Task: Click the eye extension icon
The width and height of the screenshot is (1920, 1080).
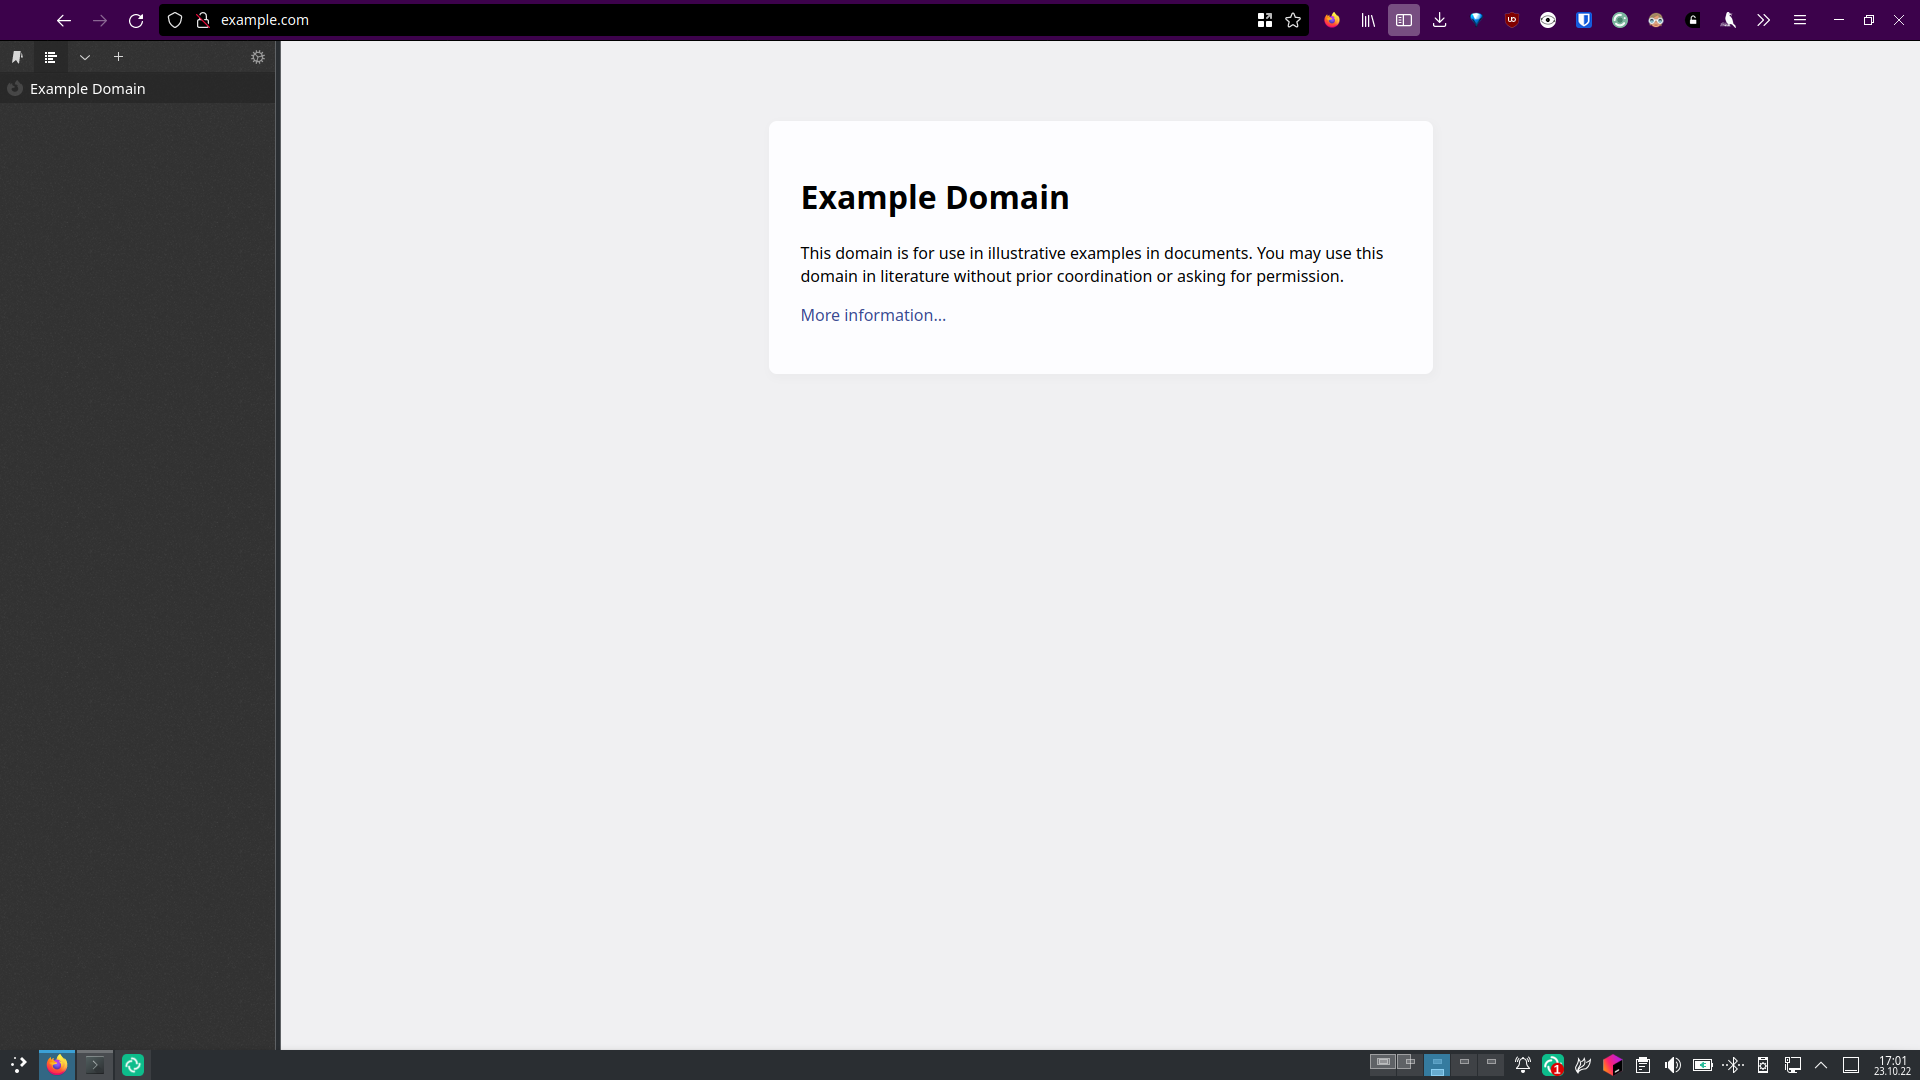Action: pos(1548,20)
